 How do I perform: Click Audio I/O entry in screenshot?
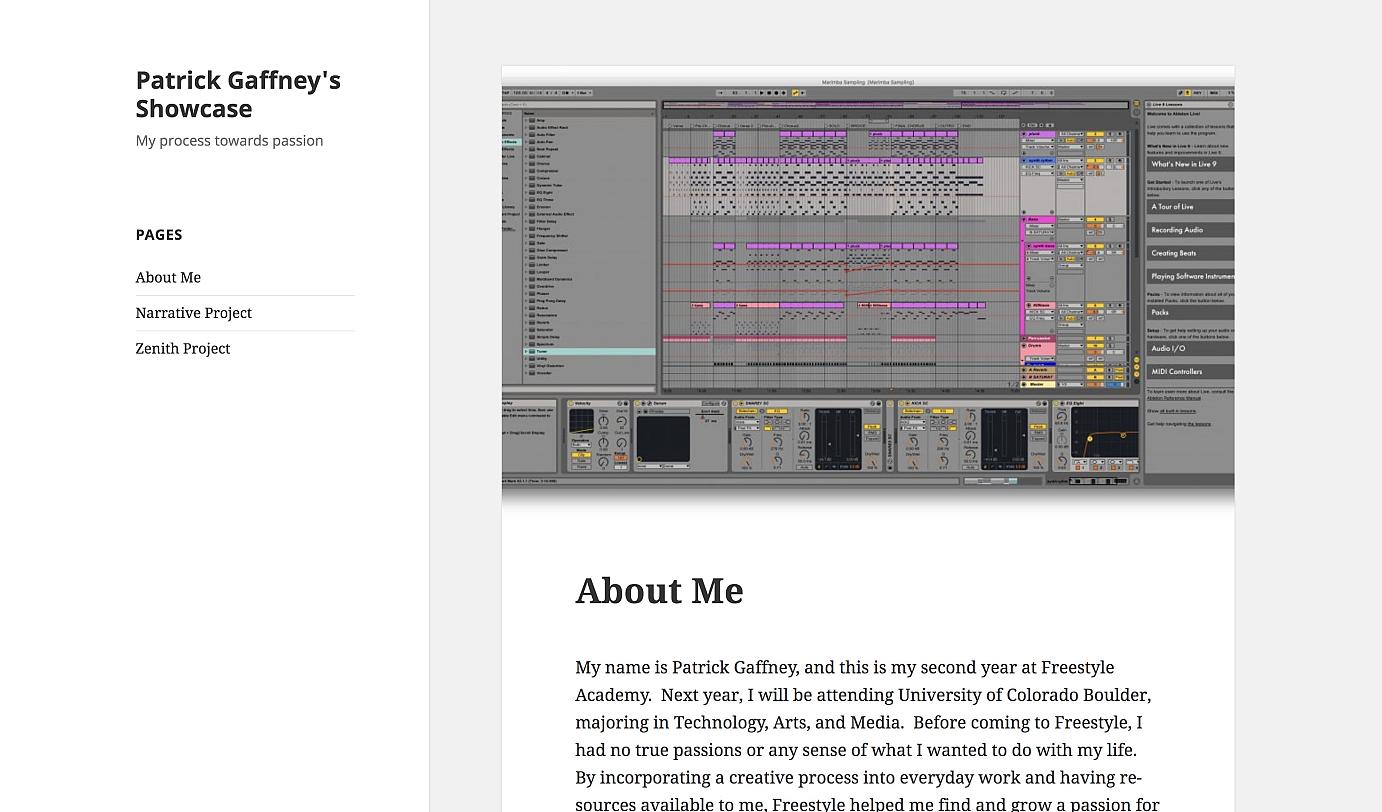[1190, 349]
